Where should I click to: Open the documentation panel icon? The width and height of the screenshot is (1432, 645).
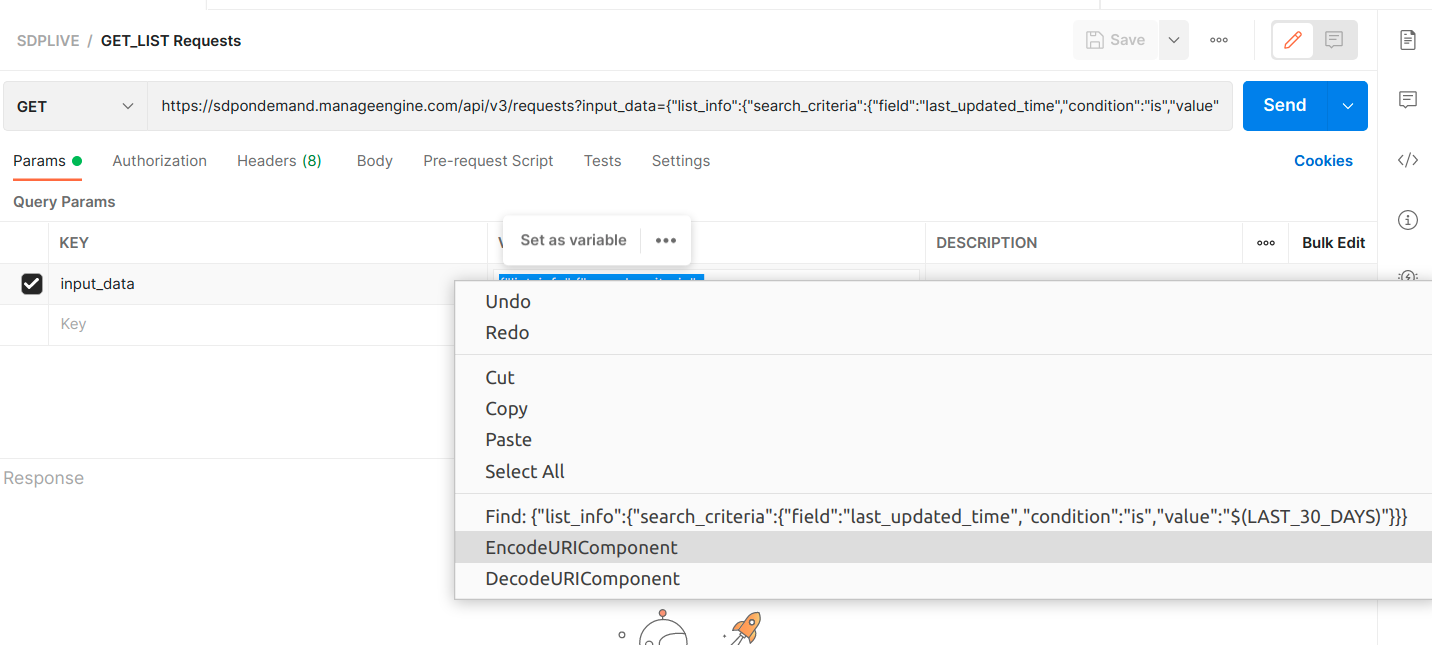click(x=1408, y=40)
